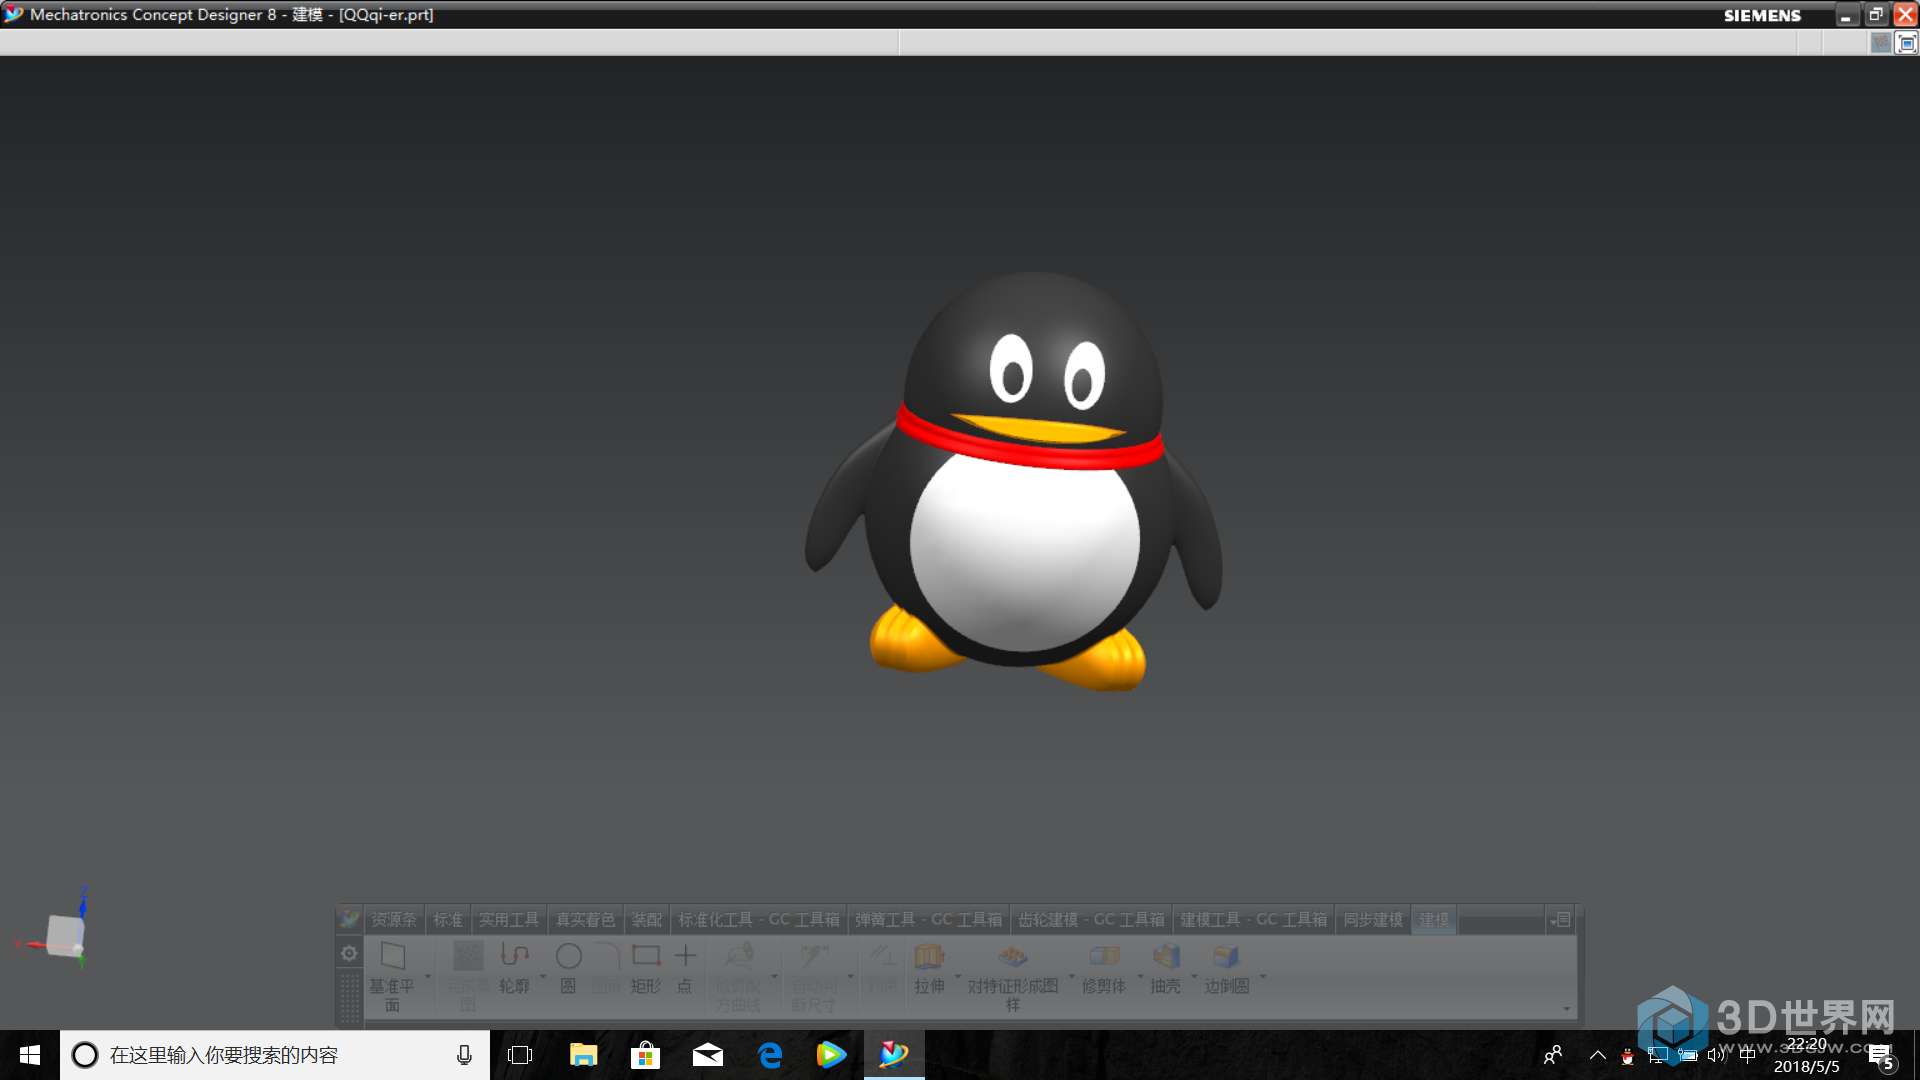
Task: Open 标准化工具 - GC 工具箱 tab
Action: coord(759,920)
